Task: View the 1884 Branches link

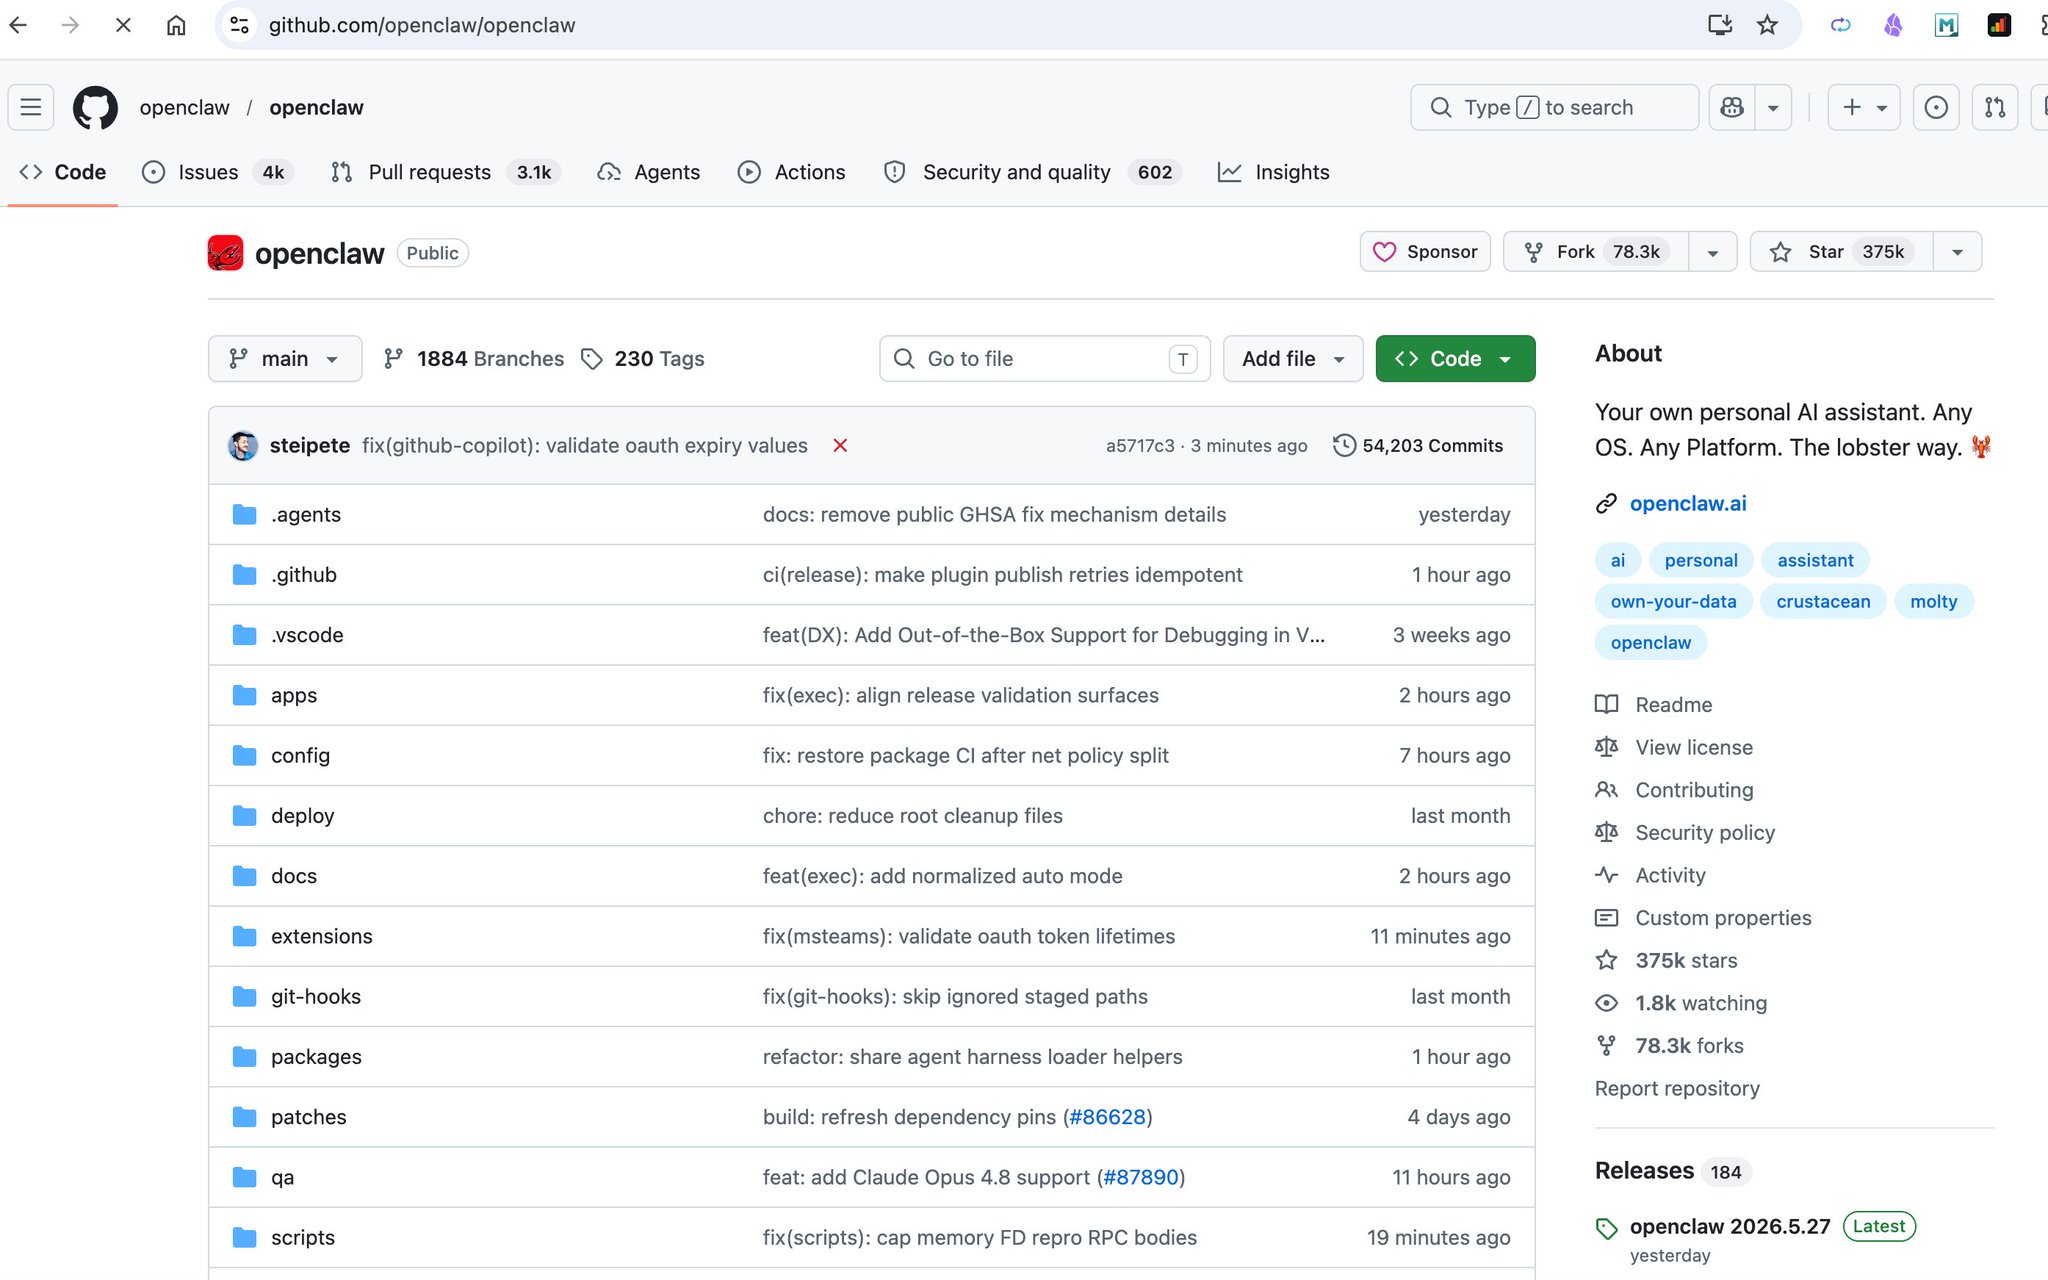Action: point(474,358)
